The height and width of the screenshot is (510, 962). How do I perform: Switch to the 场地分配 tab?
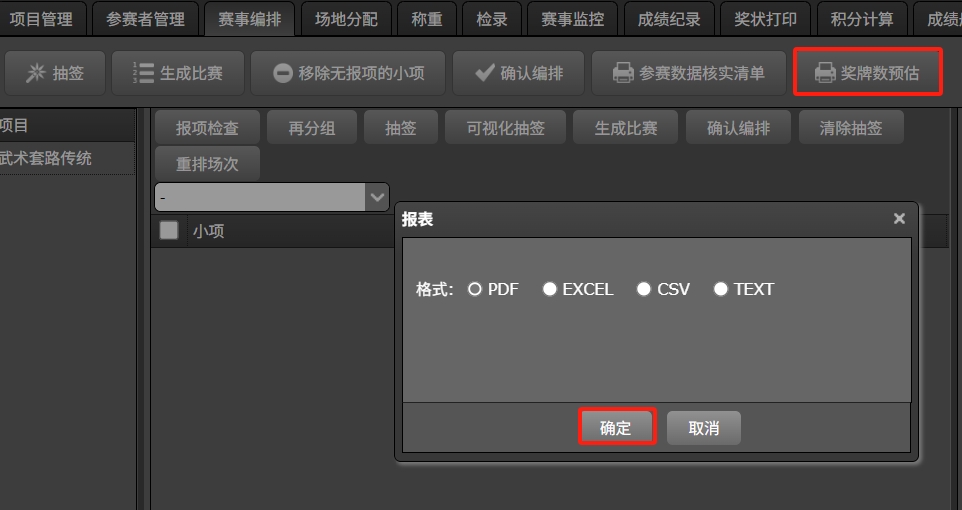[346, 19]
